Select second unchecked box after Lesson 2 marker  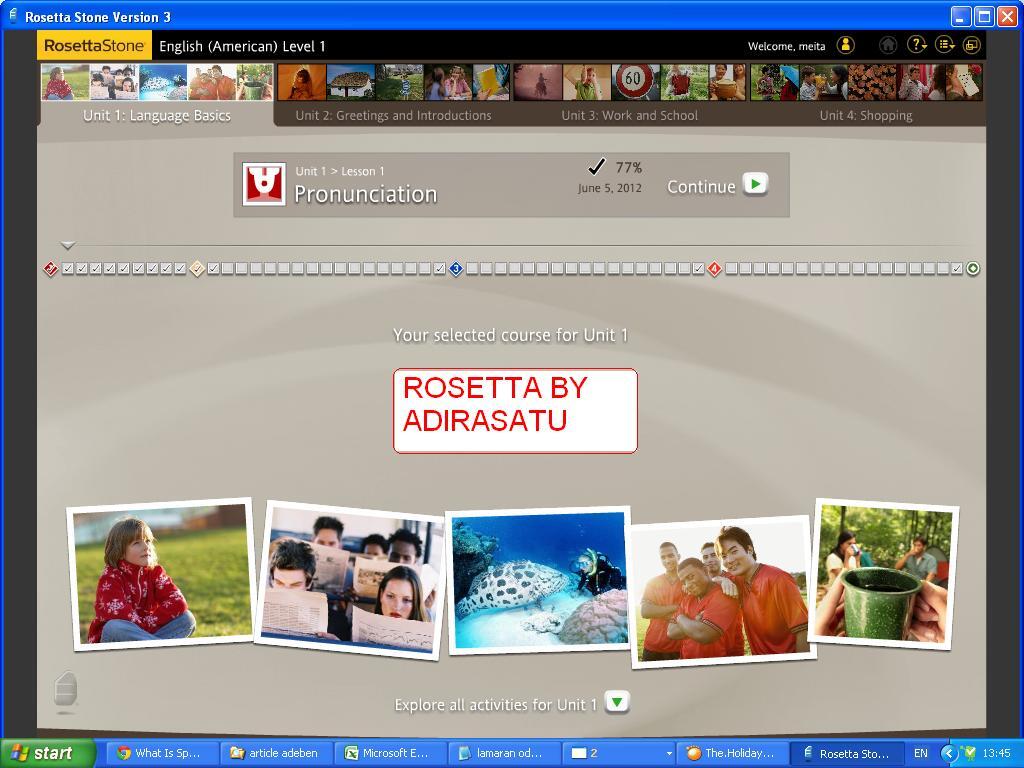click(242, 268)
